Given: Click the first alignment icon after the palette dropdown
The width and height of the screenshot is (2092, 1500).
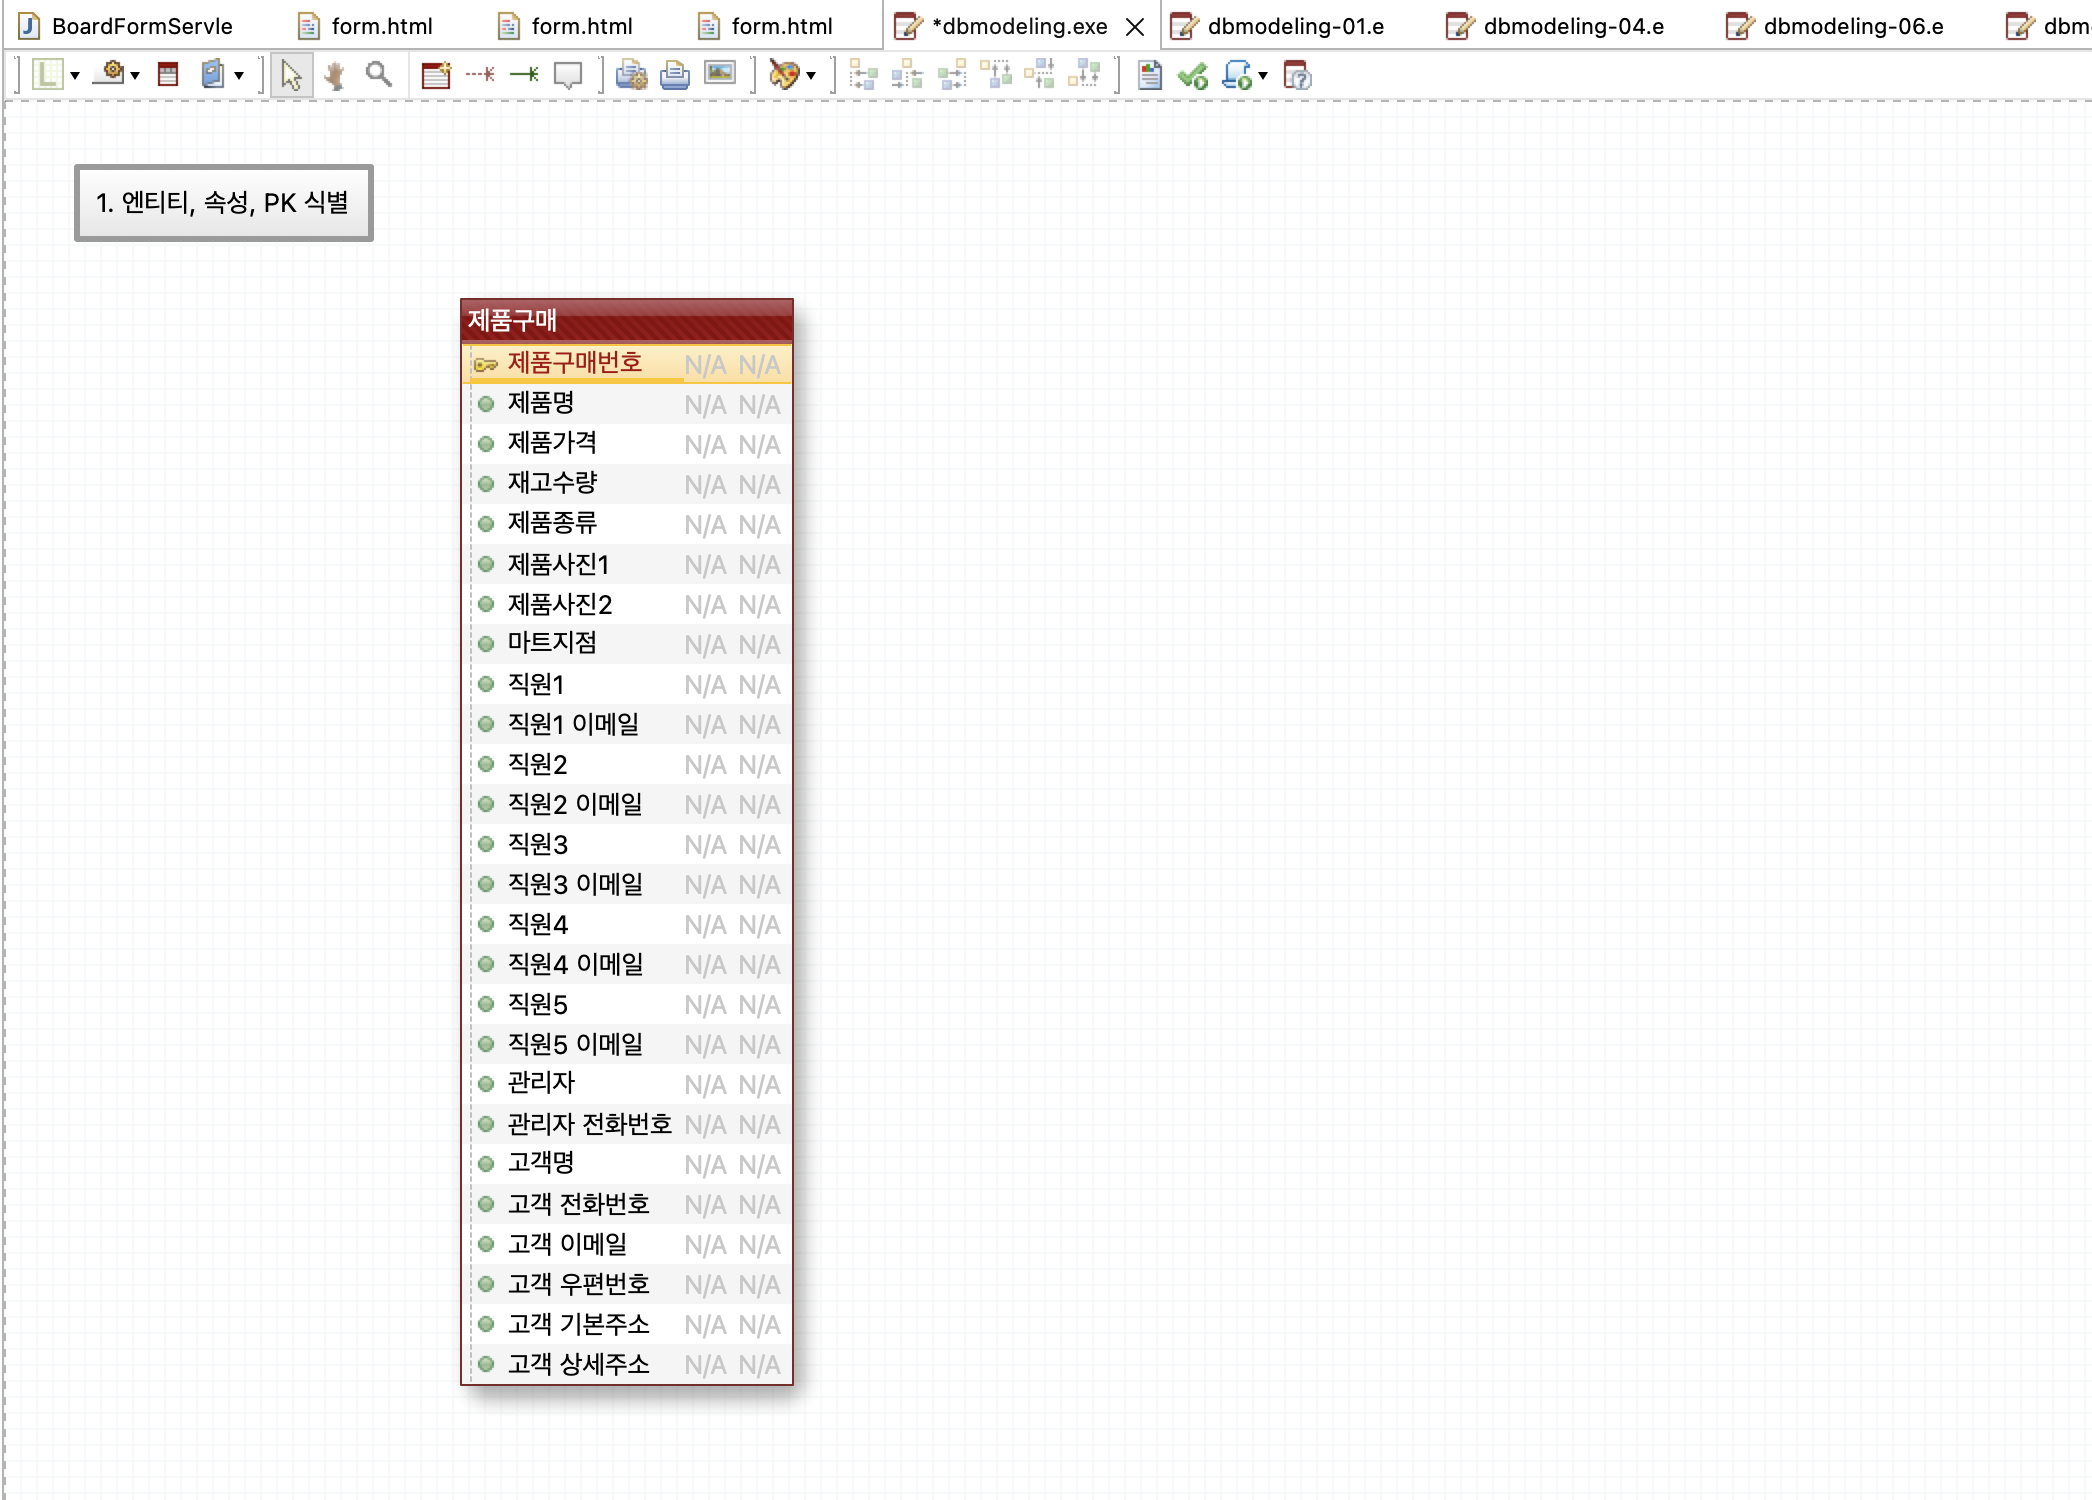Looking at the screenshot, I should pos(863,75).
